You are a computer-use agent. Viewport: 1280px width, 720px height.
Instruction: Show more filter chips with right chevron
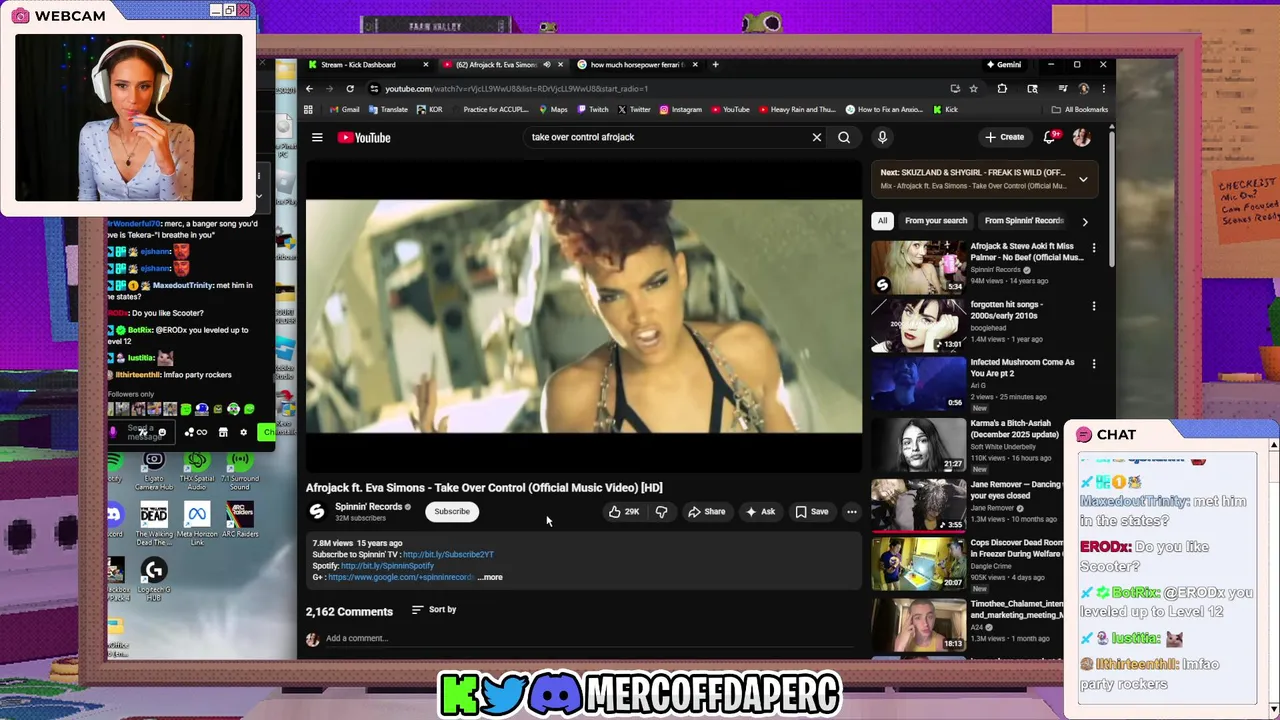coord(1085,221)
